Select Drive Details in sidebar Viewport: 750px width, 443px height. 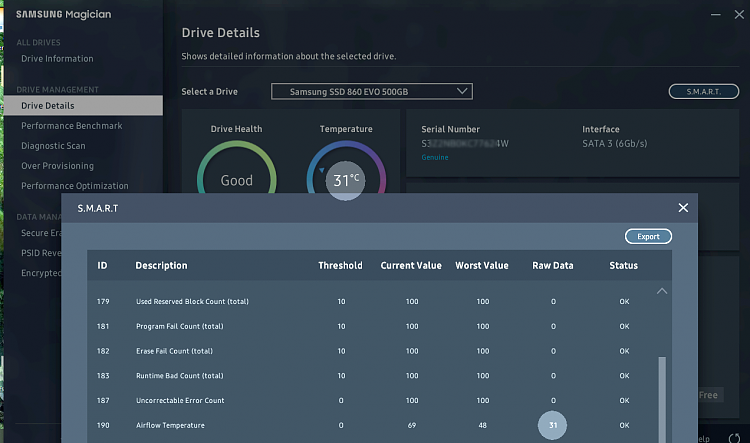point(83,105)
